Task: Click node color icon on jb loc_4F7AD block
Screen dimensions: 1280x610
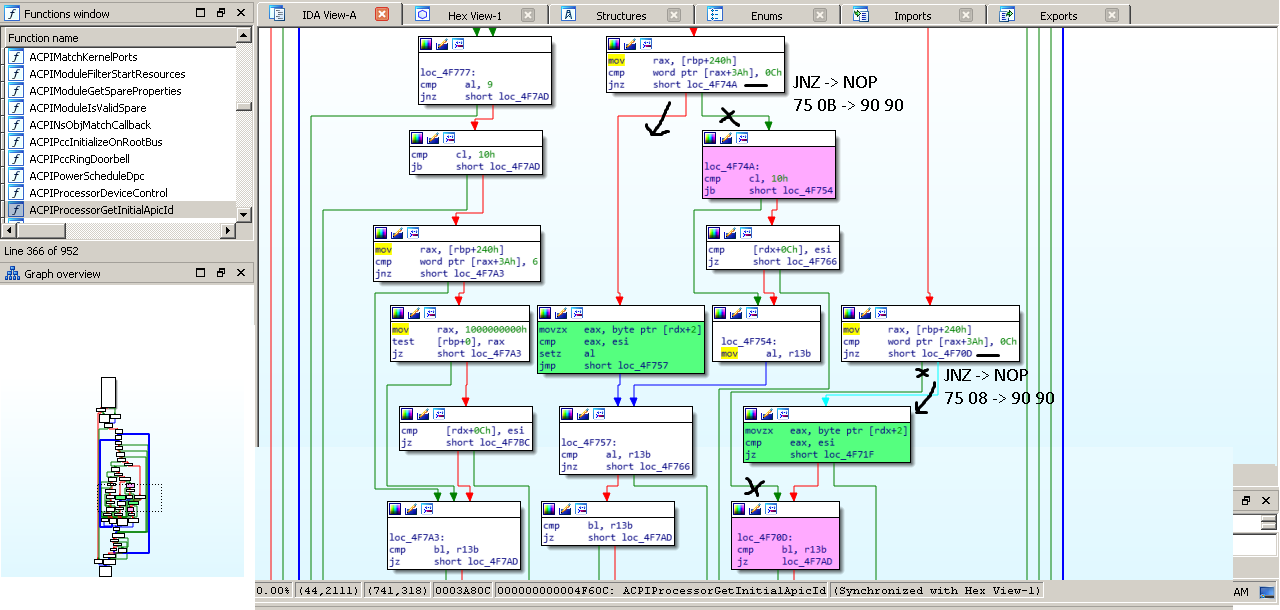Action: point(417,138)
